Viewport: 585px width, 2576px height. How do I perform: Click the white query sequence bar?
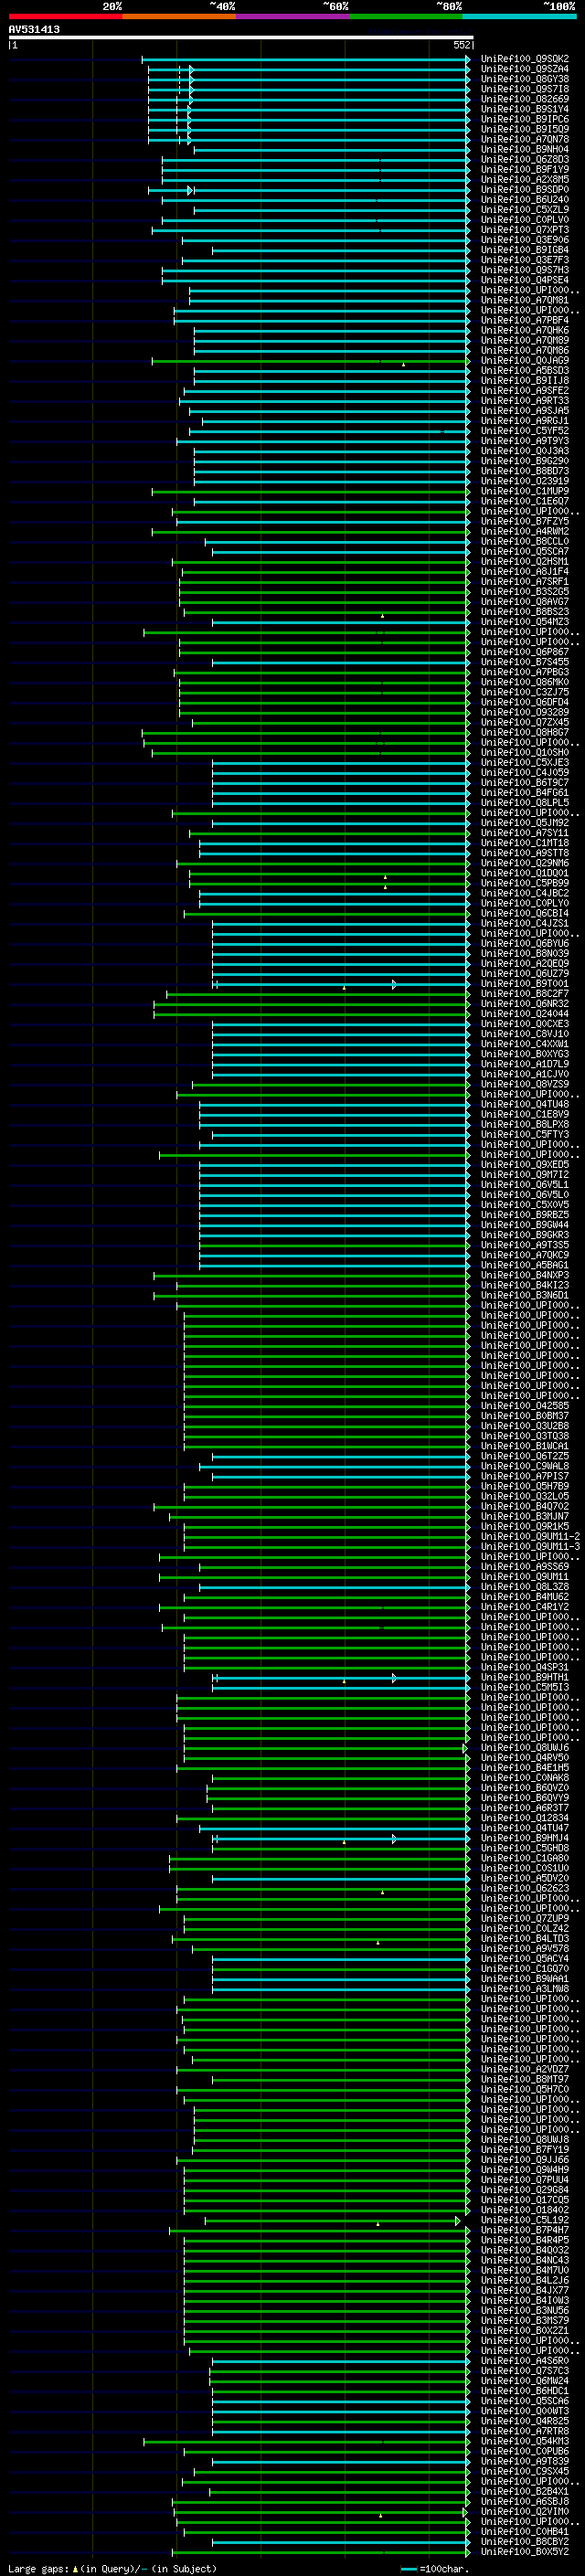click(x=241, y=37)
